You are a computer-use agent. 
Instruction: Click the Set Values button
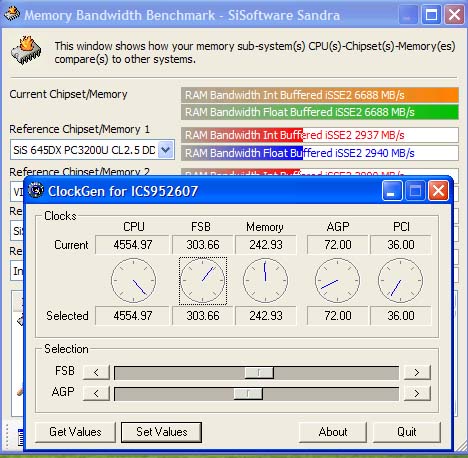point(161,432)
